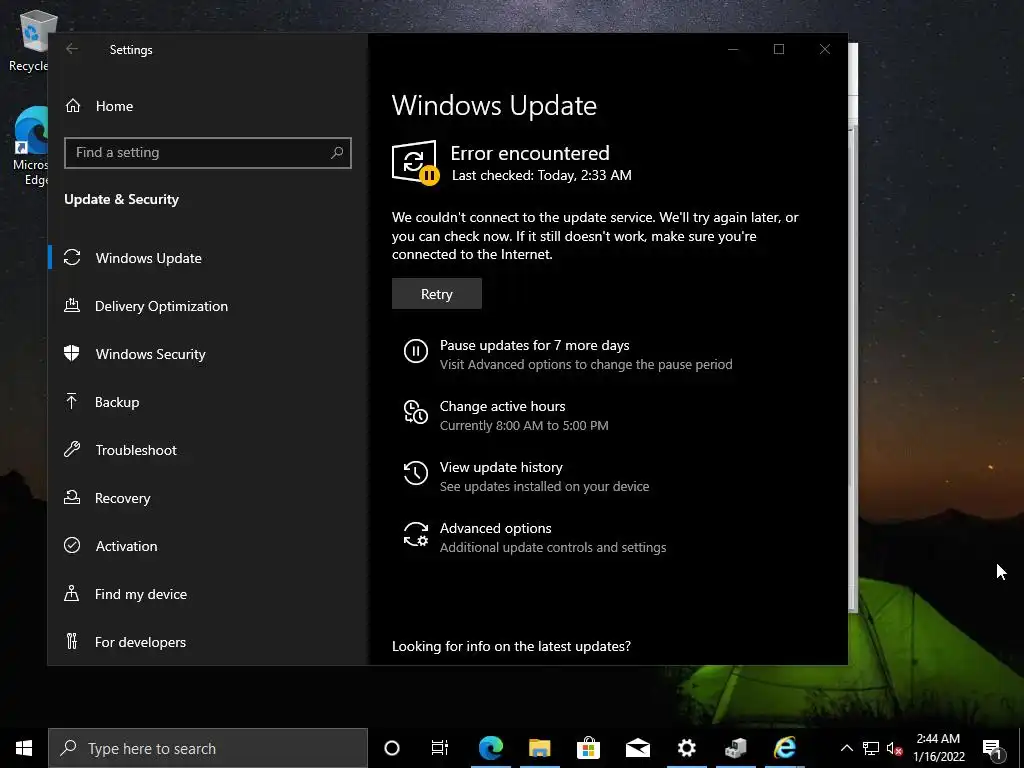The image size is (1024, 768).
Task: Open Cortana circle on taskbar
Action: (x=392, y=748)
